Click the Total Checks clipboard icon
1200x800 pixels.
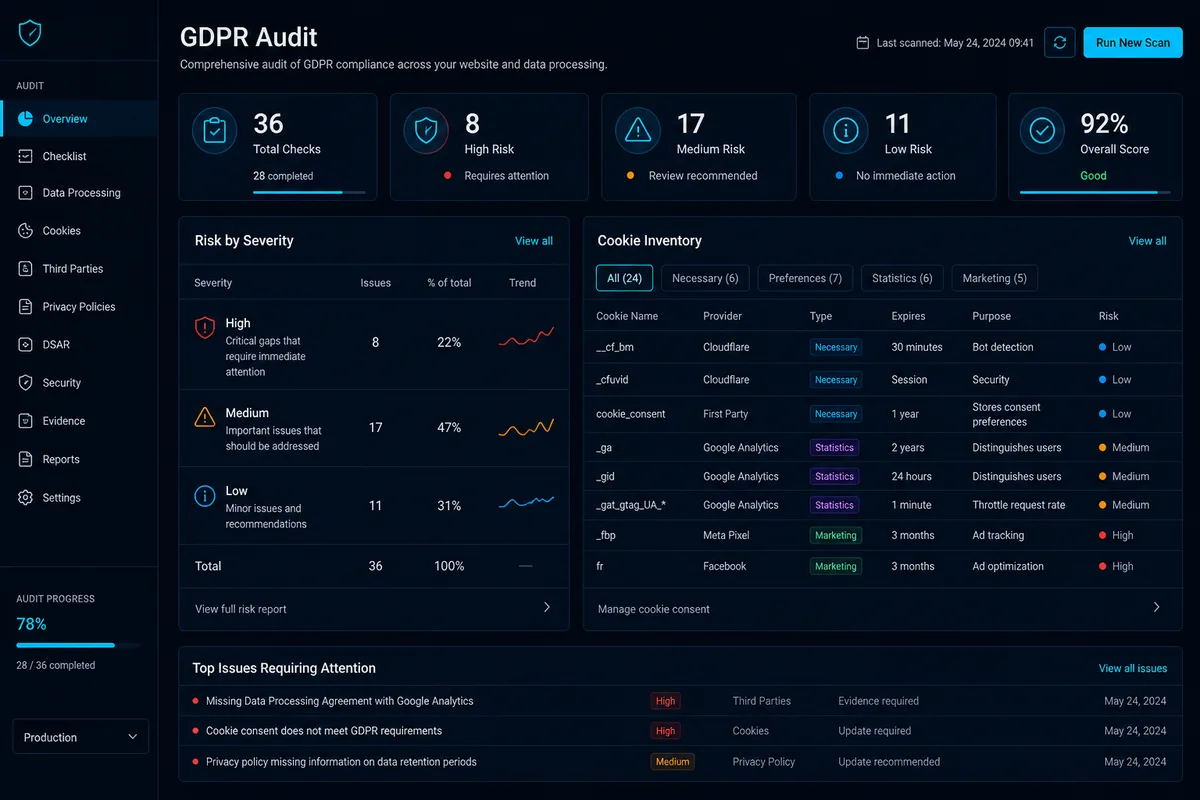[x=215, y=131]
